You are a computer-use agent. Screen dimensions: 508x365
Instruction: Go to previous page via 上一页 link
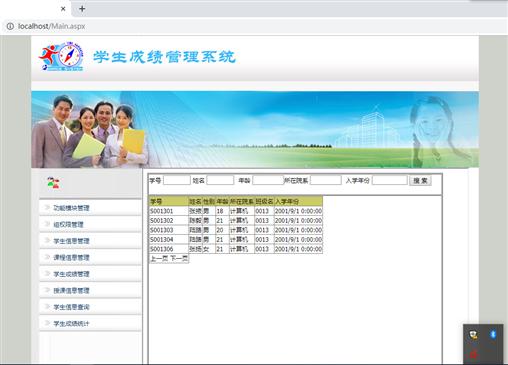(159, 259)
